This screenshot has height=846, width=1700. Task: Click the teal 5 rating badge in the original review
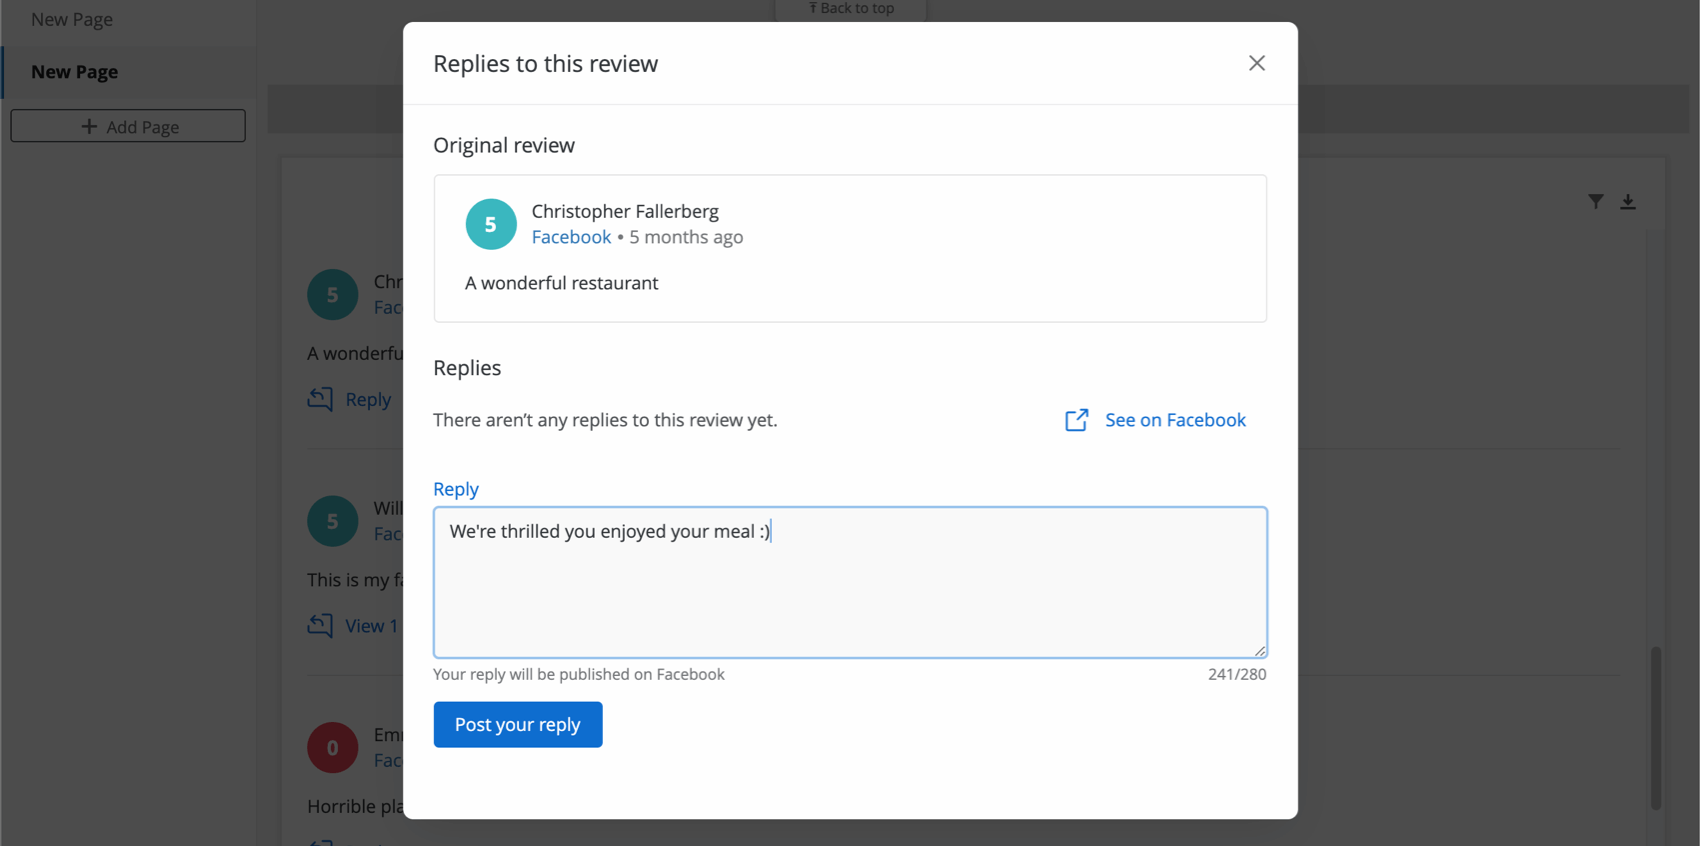pyautogui.click(x=490, y=224)
